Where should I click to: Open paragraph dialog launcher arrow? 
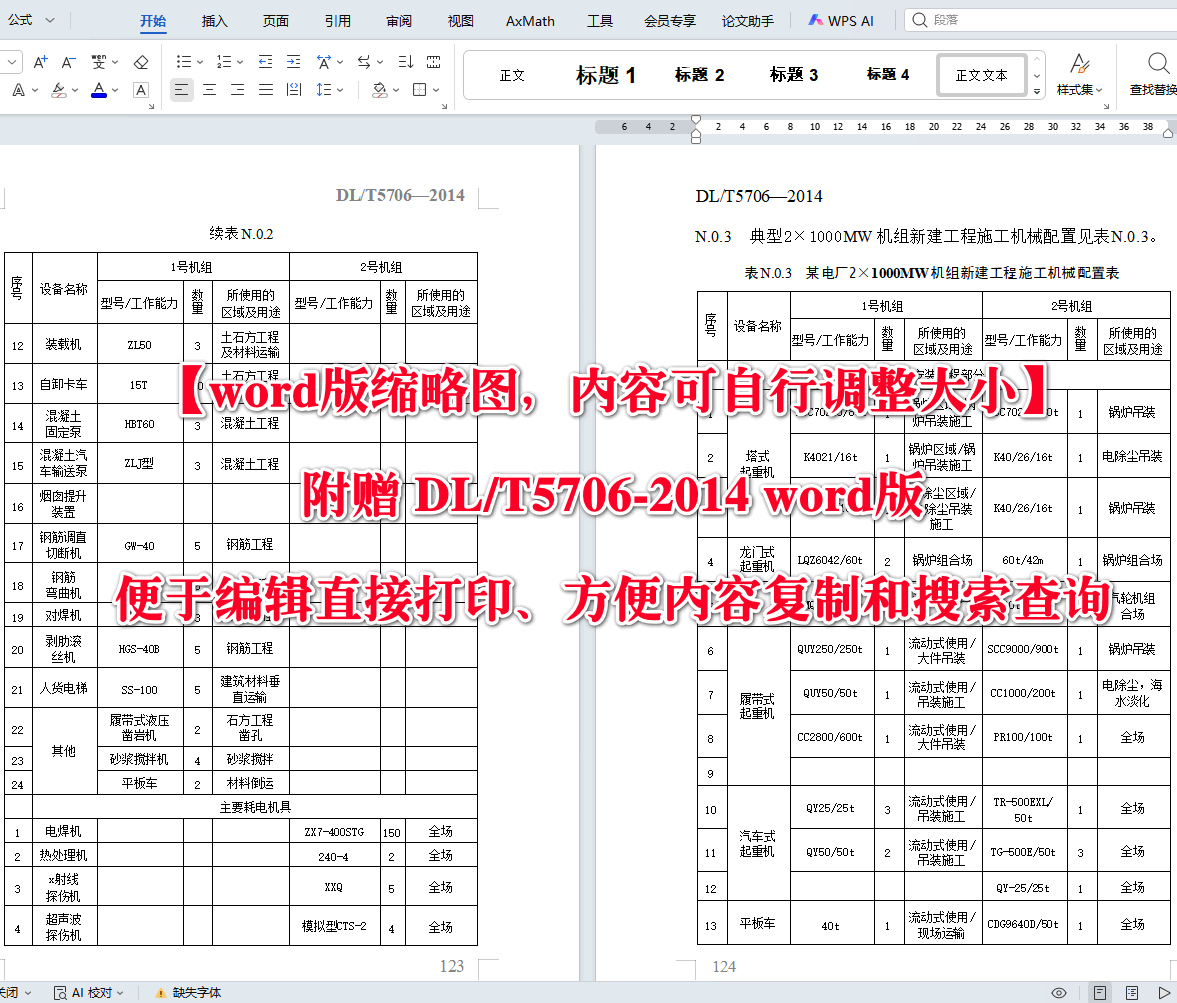tap(444, 107)
